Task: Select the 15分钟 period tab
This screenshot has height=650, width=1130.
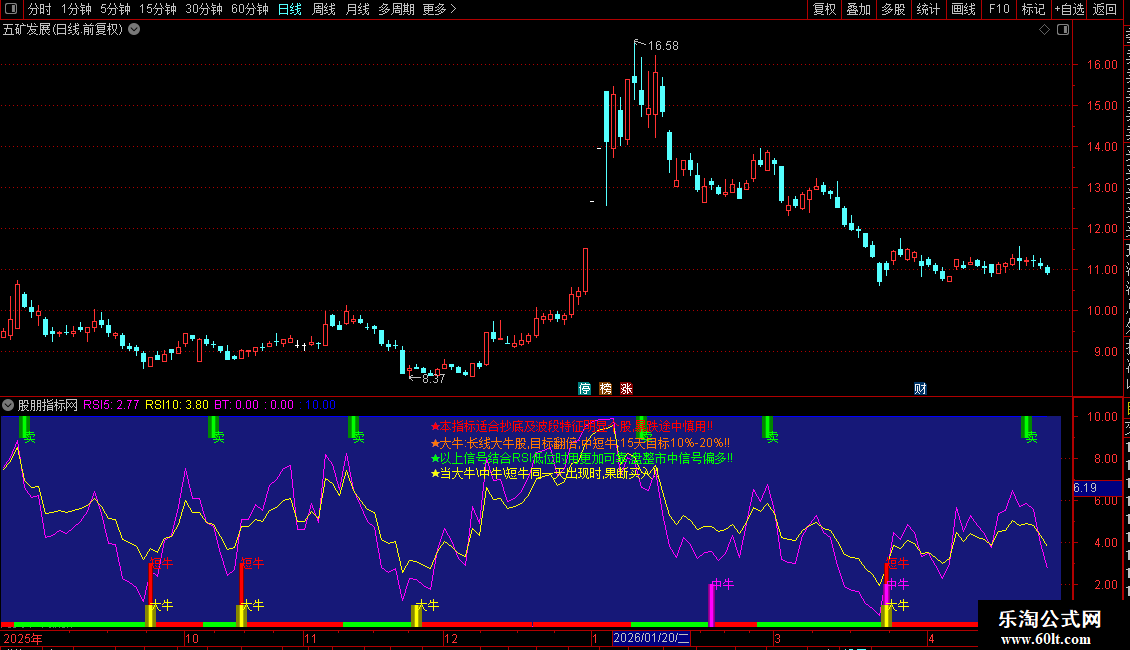Action: click(158, 9)
